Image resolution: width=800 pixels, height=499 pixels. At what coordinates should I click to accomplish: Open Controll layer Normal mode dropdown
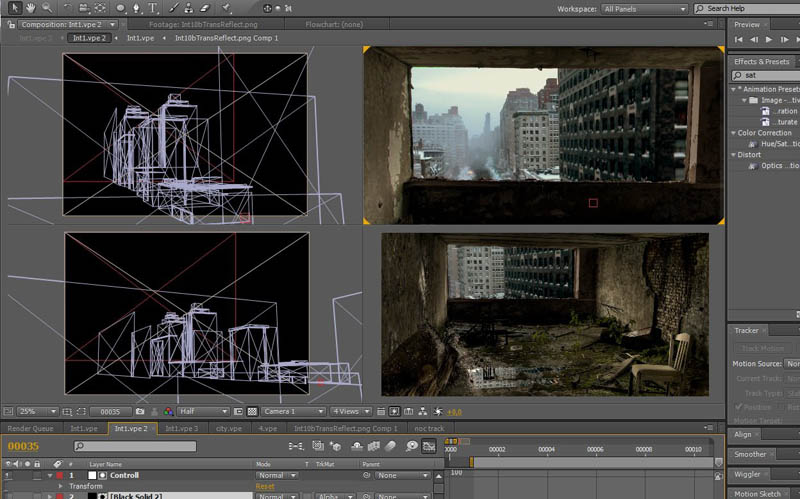pos(276,475)
